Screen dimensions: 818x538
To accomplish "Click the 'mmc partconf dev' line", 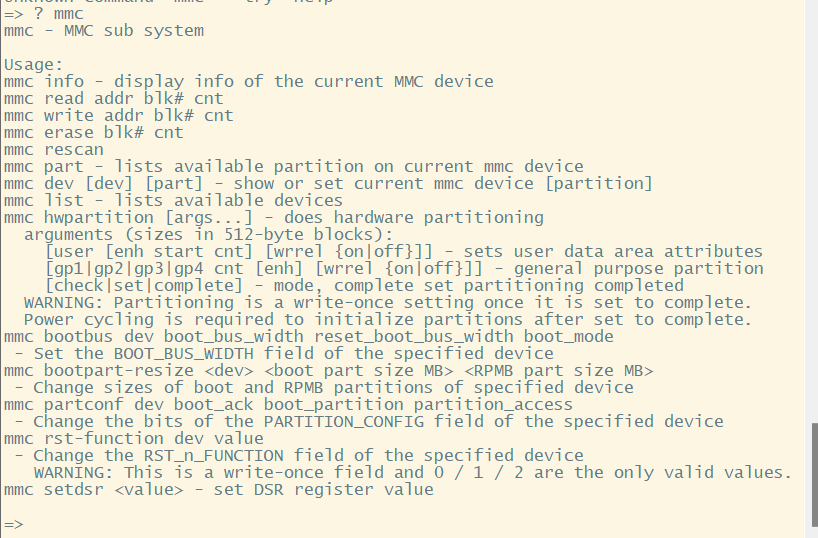I will point(288,404).
